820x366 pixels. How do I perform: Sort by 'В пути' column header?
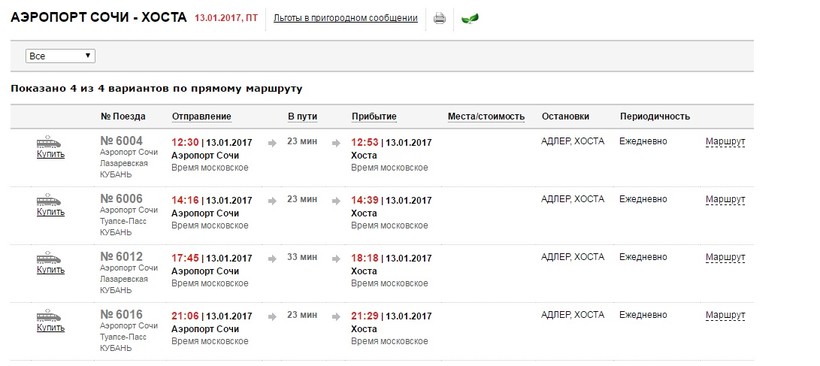303,117
